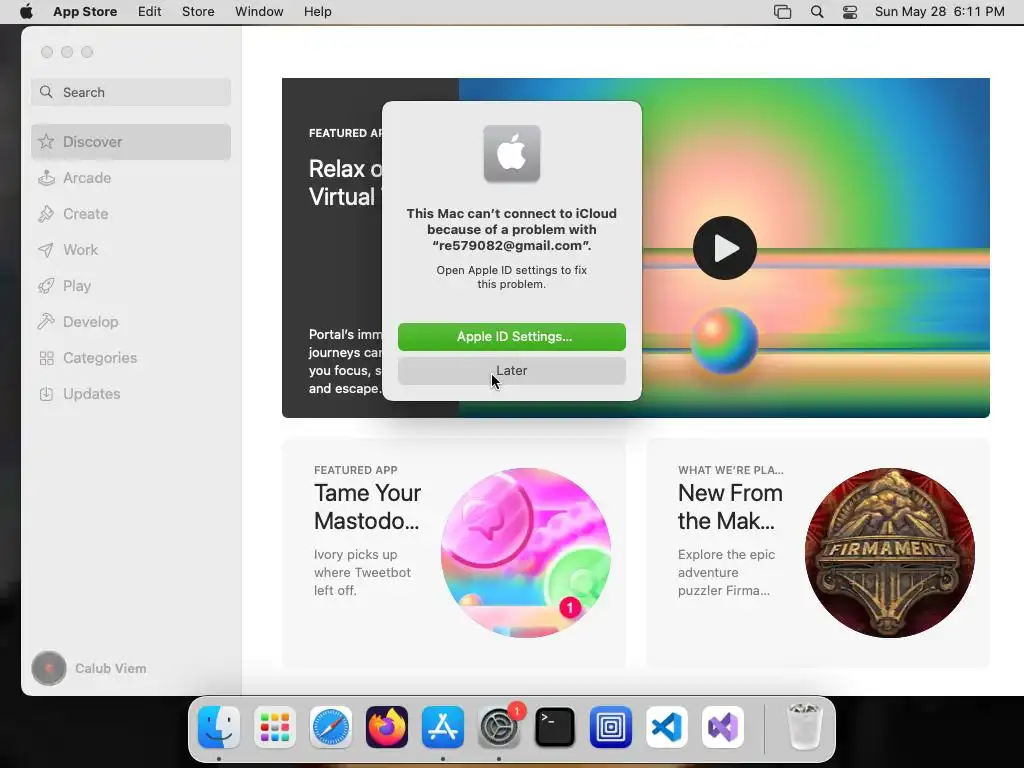
Task: Open Control Center in the menu bar
Action: [850, 12]
